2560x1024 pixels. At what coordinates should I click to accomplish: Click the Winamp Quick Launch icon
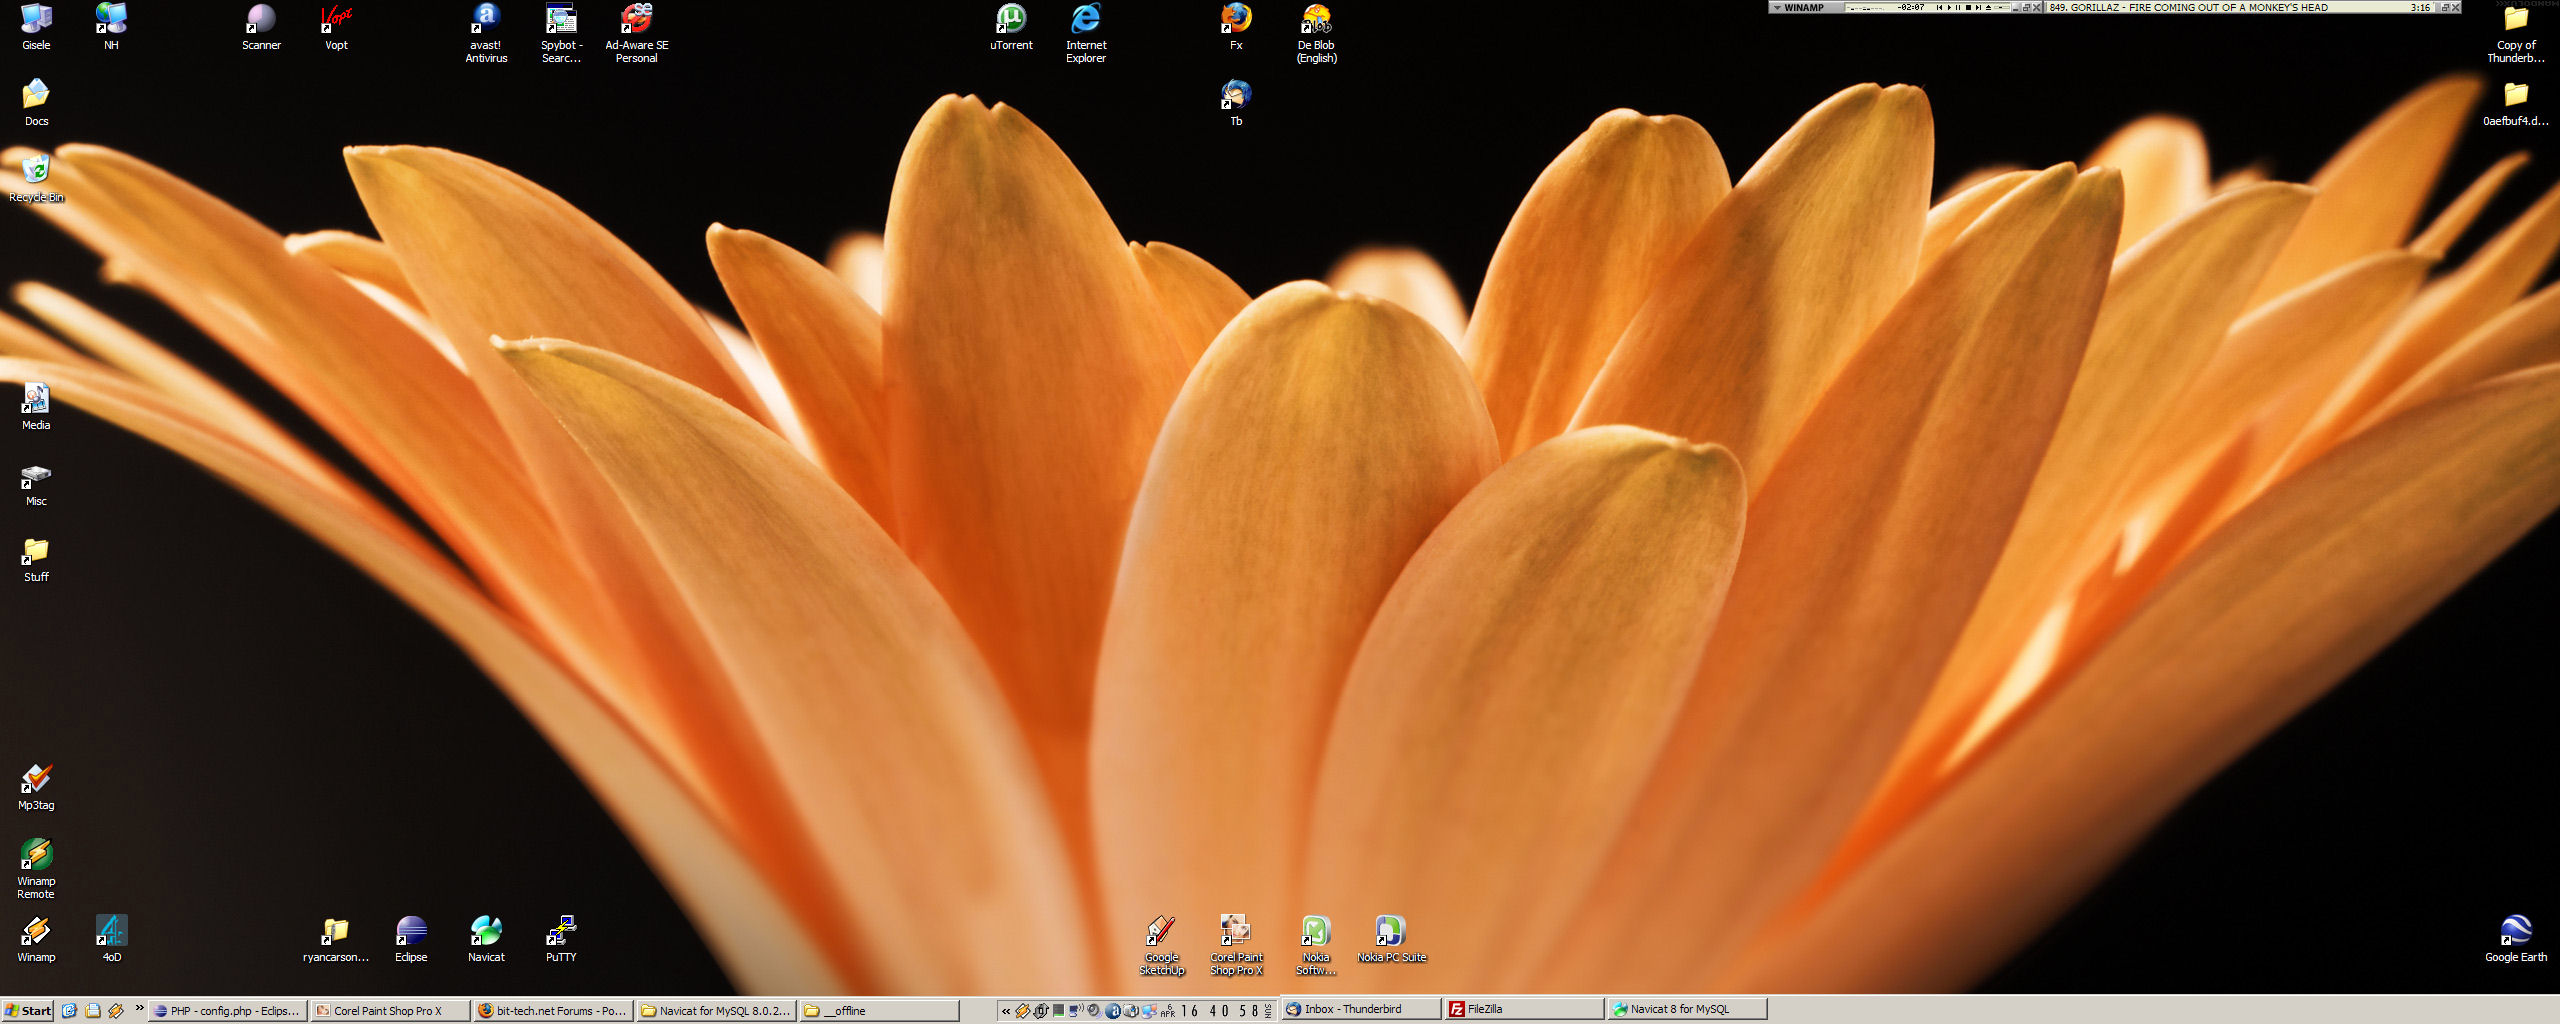coord(116,1010)
